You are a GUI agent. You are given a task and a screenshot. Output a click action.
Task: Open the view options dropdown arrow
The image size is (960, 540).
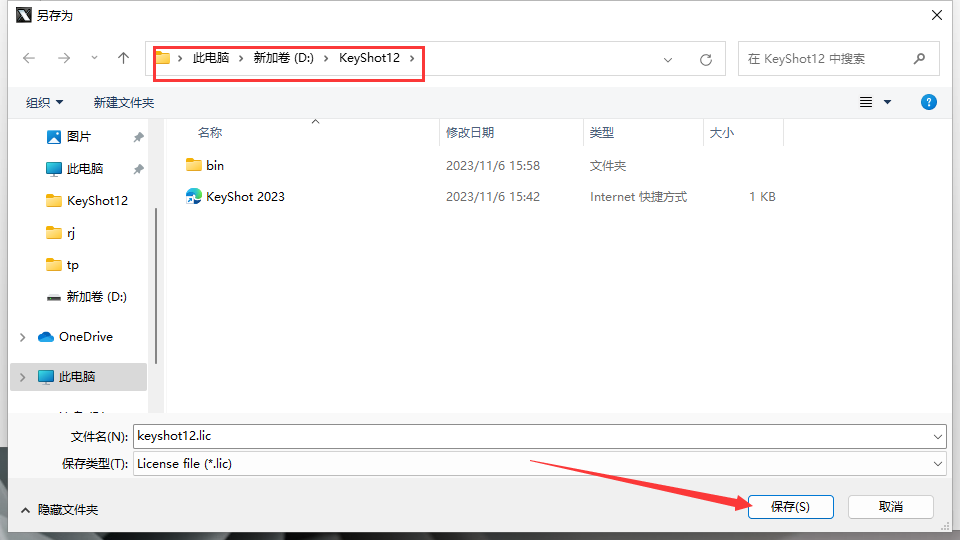click(x=887, y=102)
